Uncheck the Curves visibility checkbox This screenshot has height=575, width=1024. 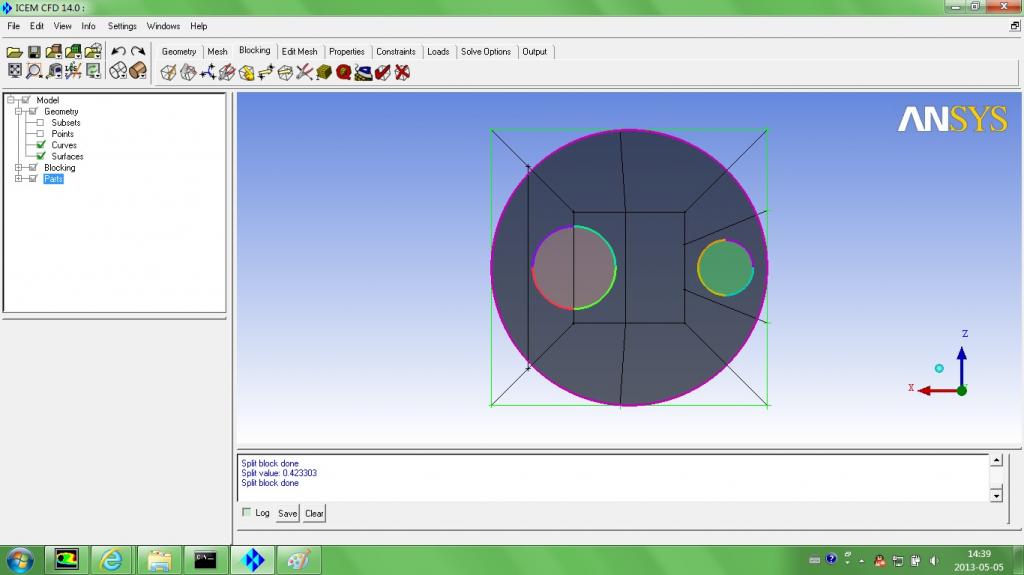41,145
